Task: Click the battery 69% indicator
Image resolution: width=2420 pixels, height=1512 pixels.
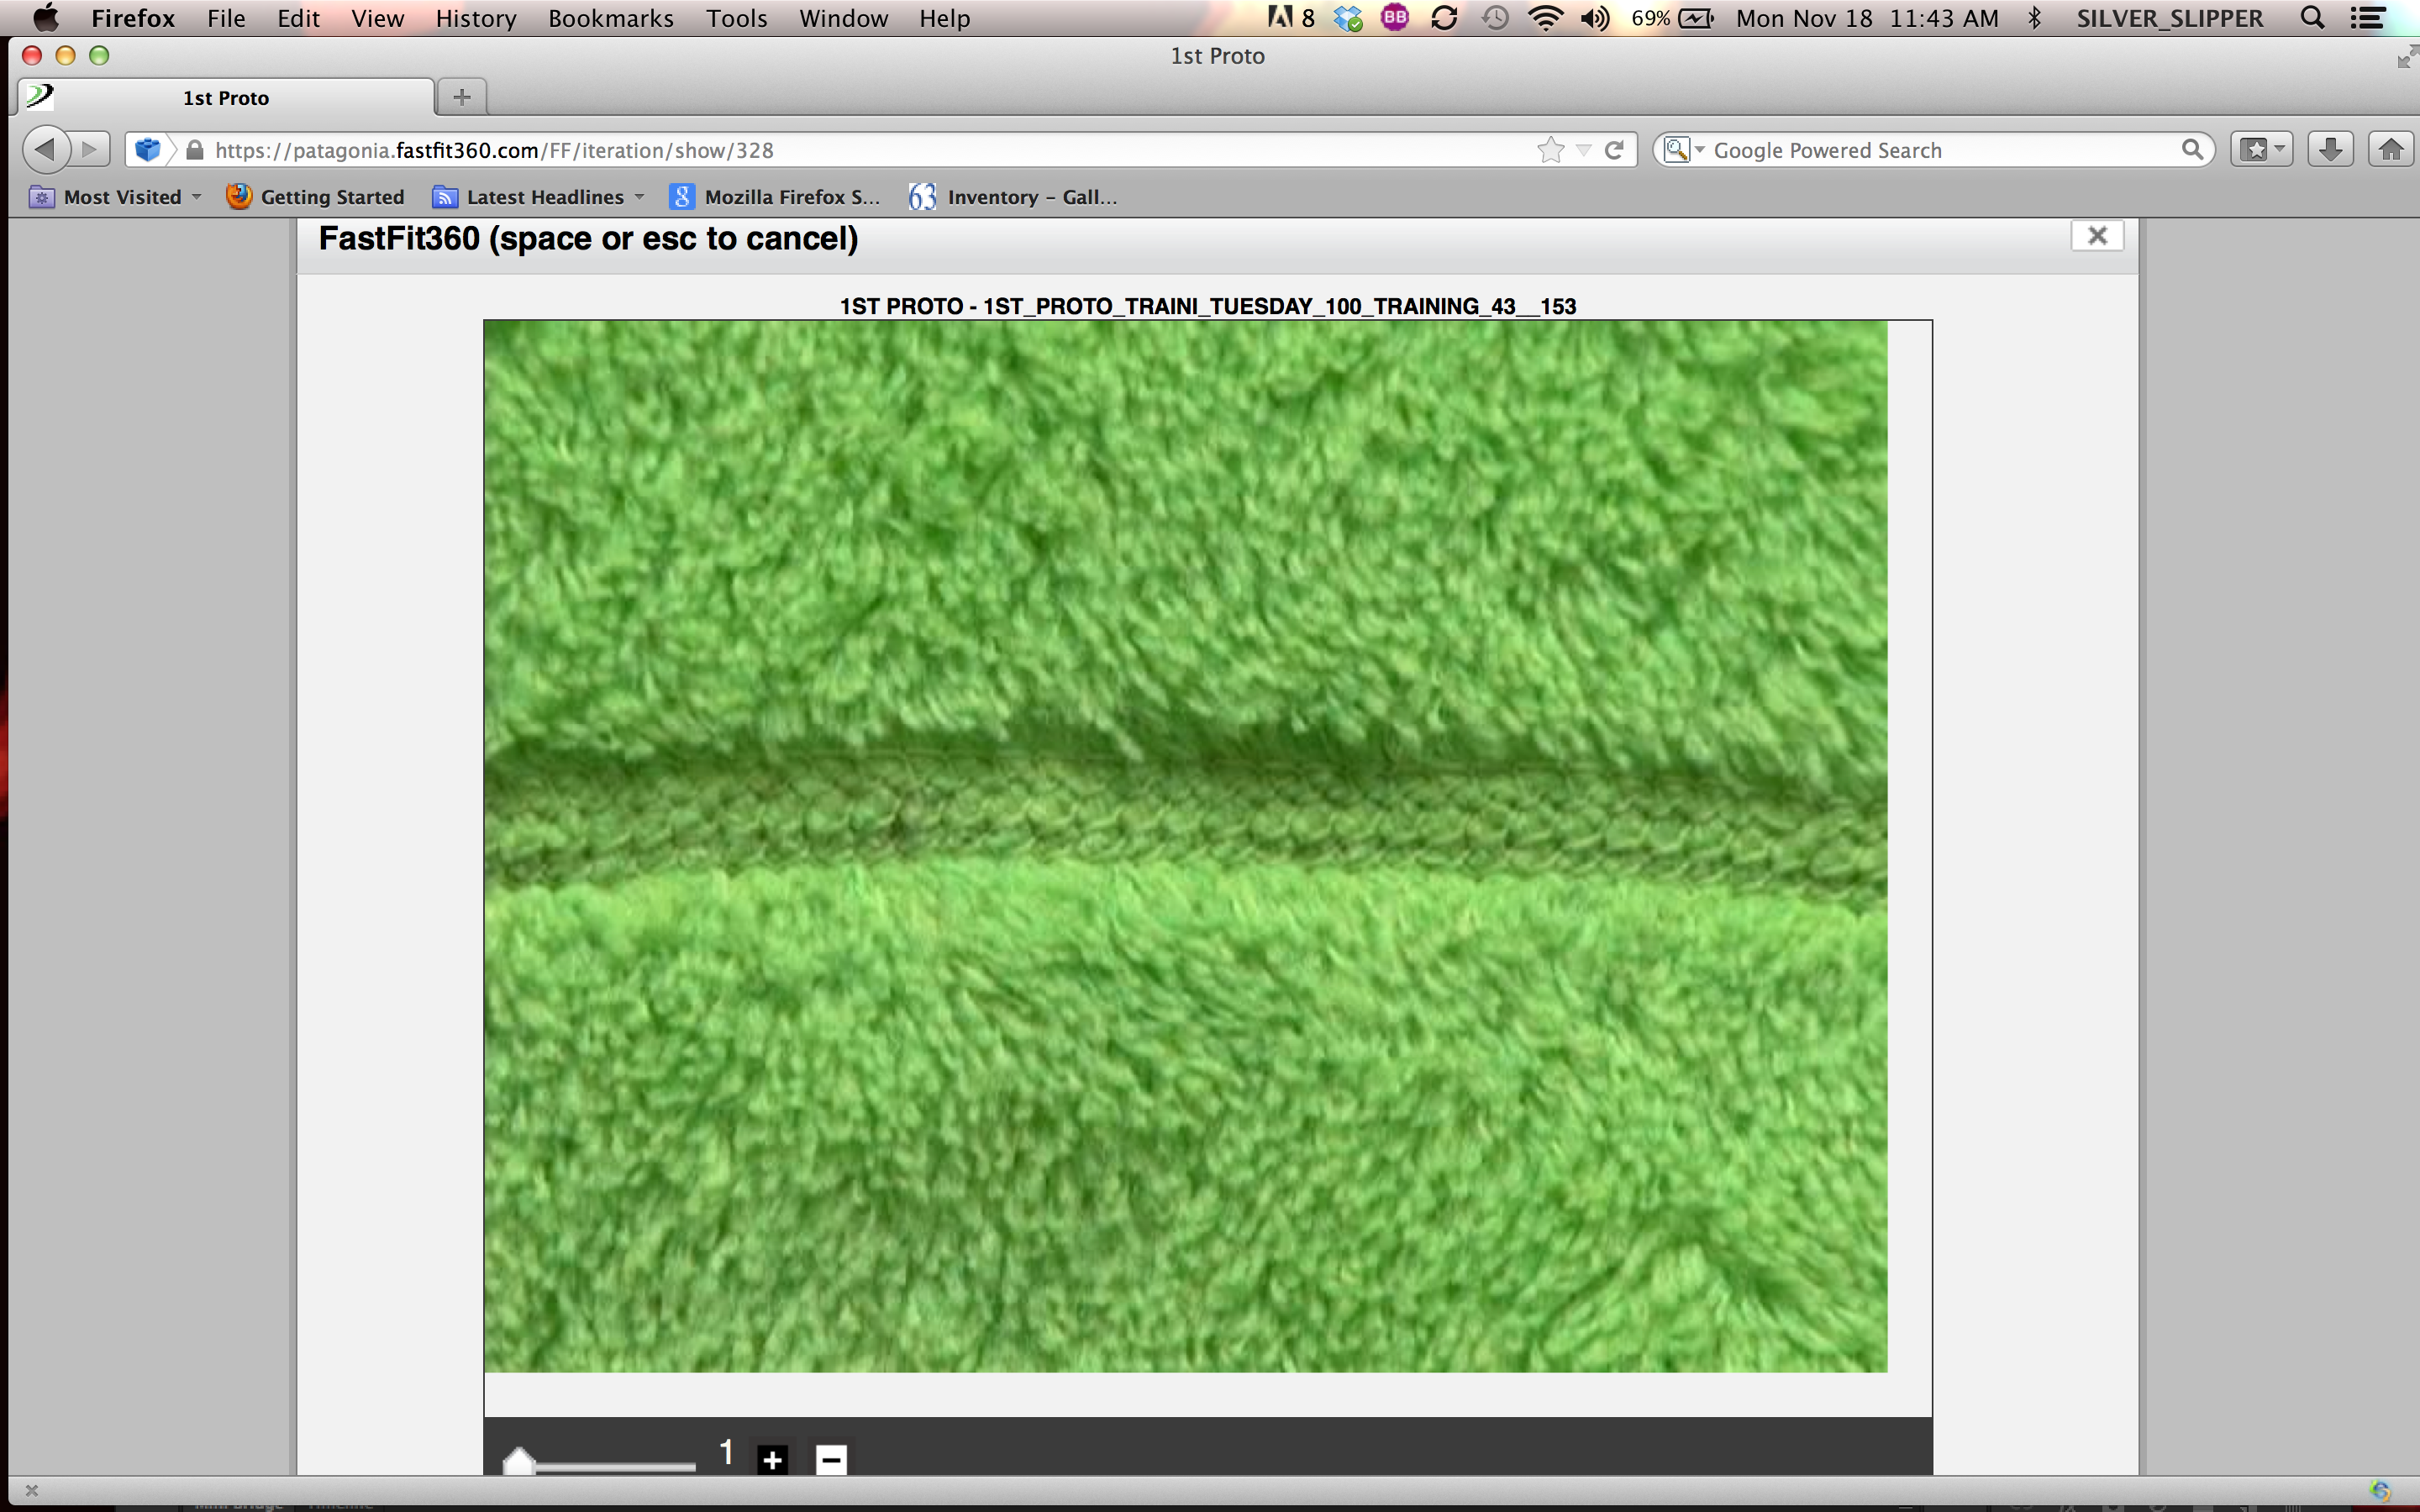Action: click(x=1672, y=18)
